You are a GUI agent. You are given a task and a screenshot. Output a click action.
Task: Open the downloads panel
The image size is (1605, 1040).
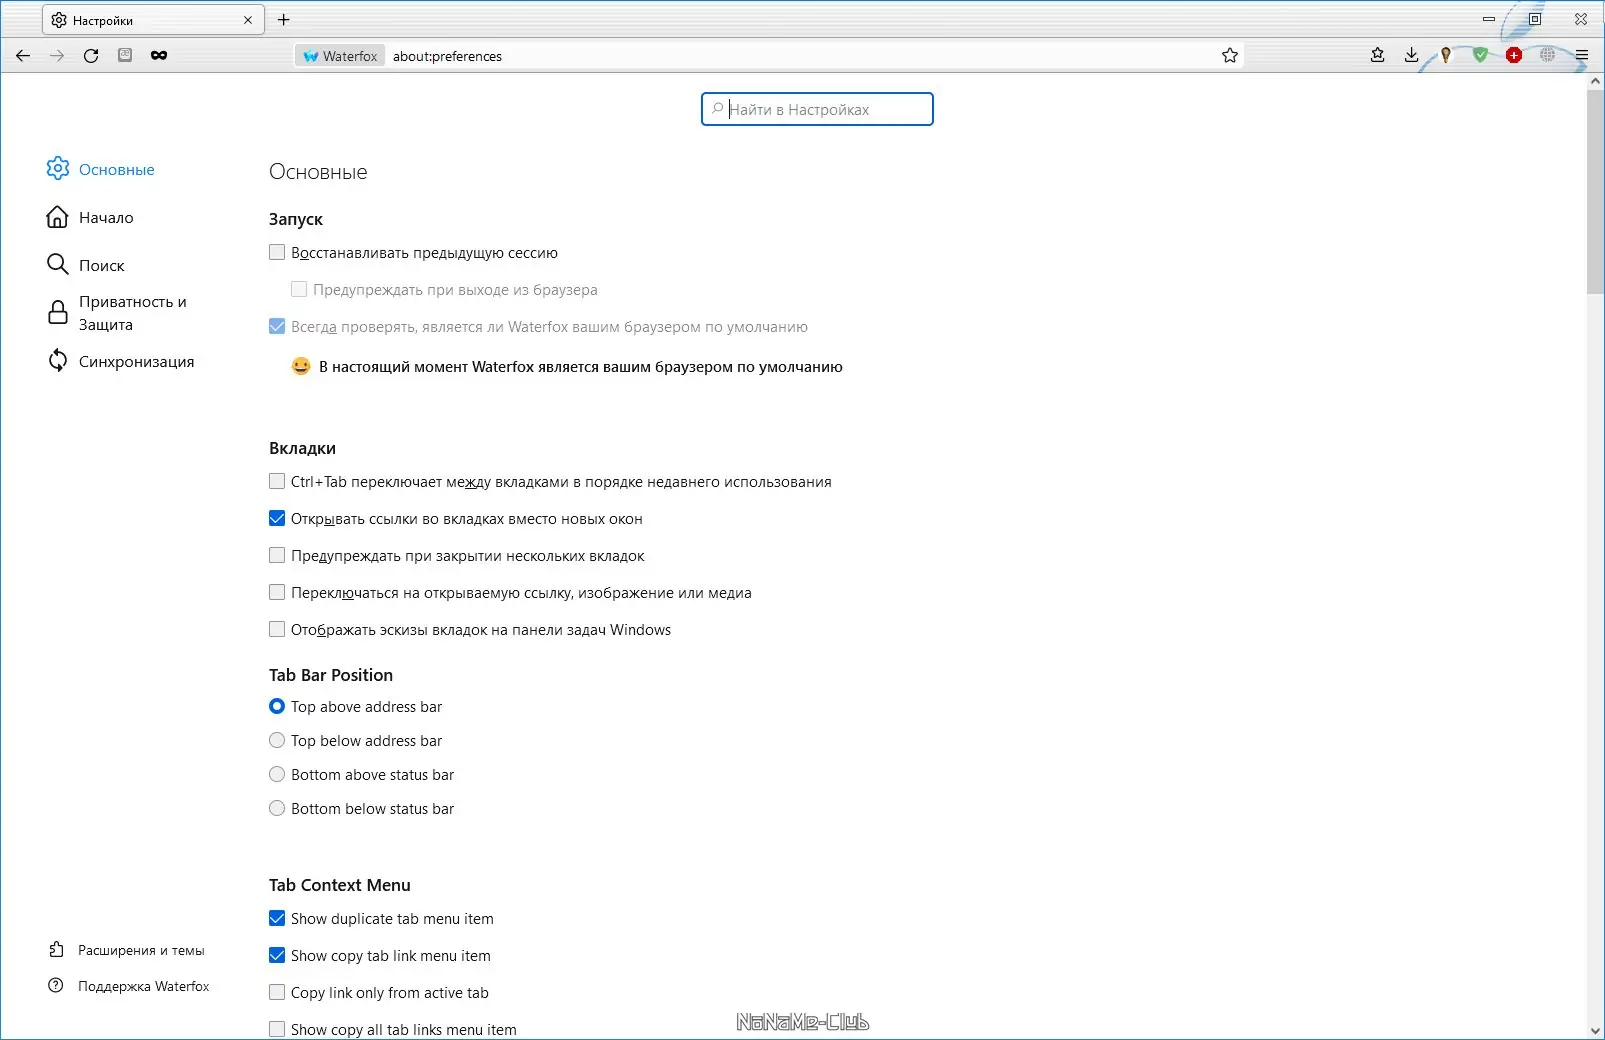coord(1412,55)
